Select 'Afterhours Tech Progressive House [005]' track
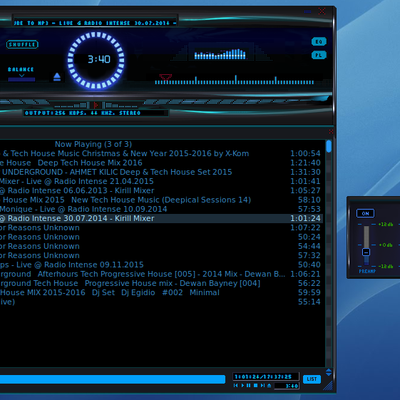Image resolution: width=400 pixels, height=400 pixels. (161, 274)
